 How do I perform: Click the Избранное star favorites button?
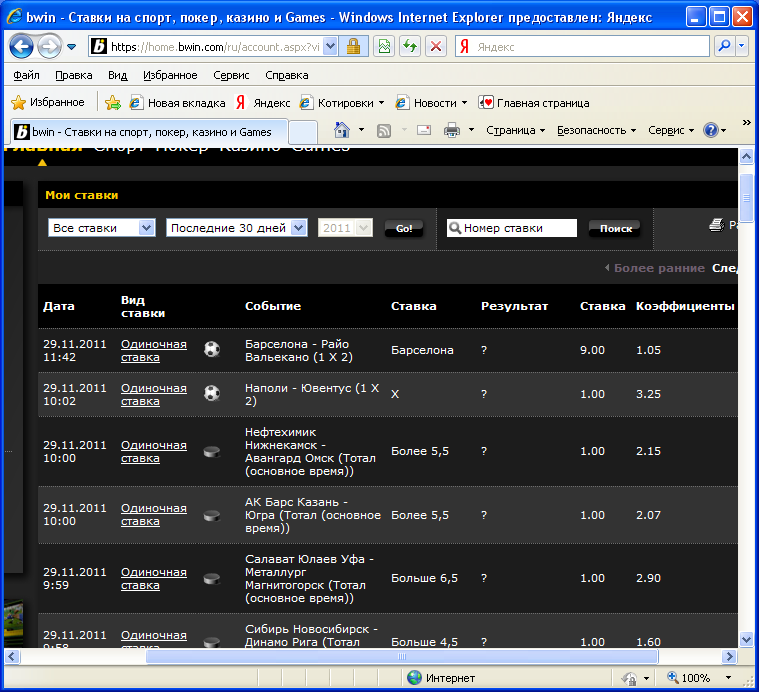[47, 102]
